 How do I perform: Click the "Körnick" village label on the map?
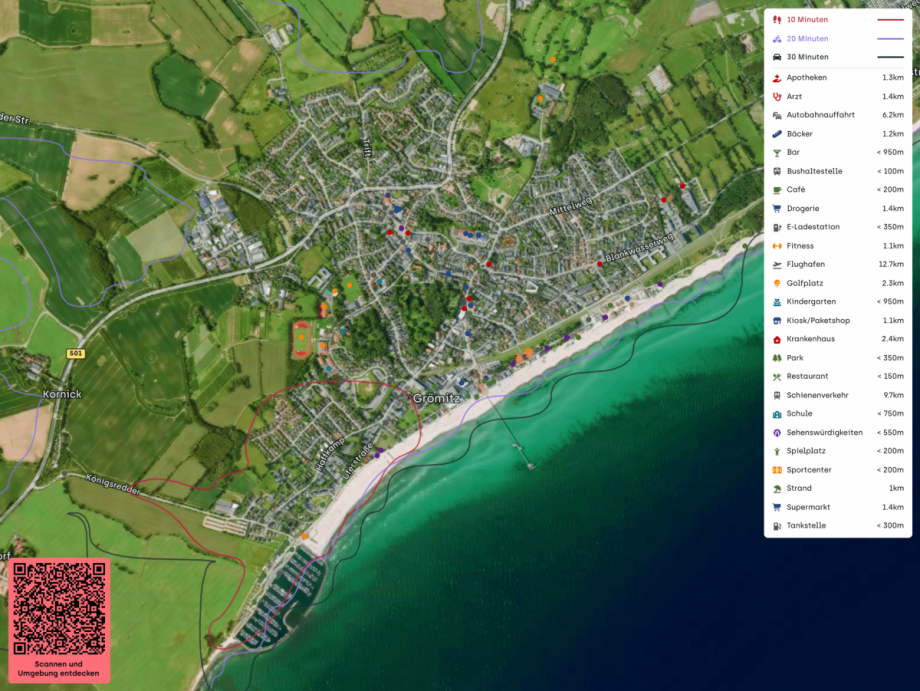(62, 394)
